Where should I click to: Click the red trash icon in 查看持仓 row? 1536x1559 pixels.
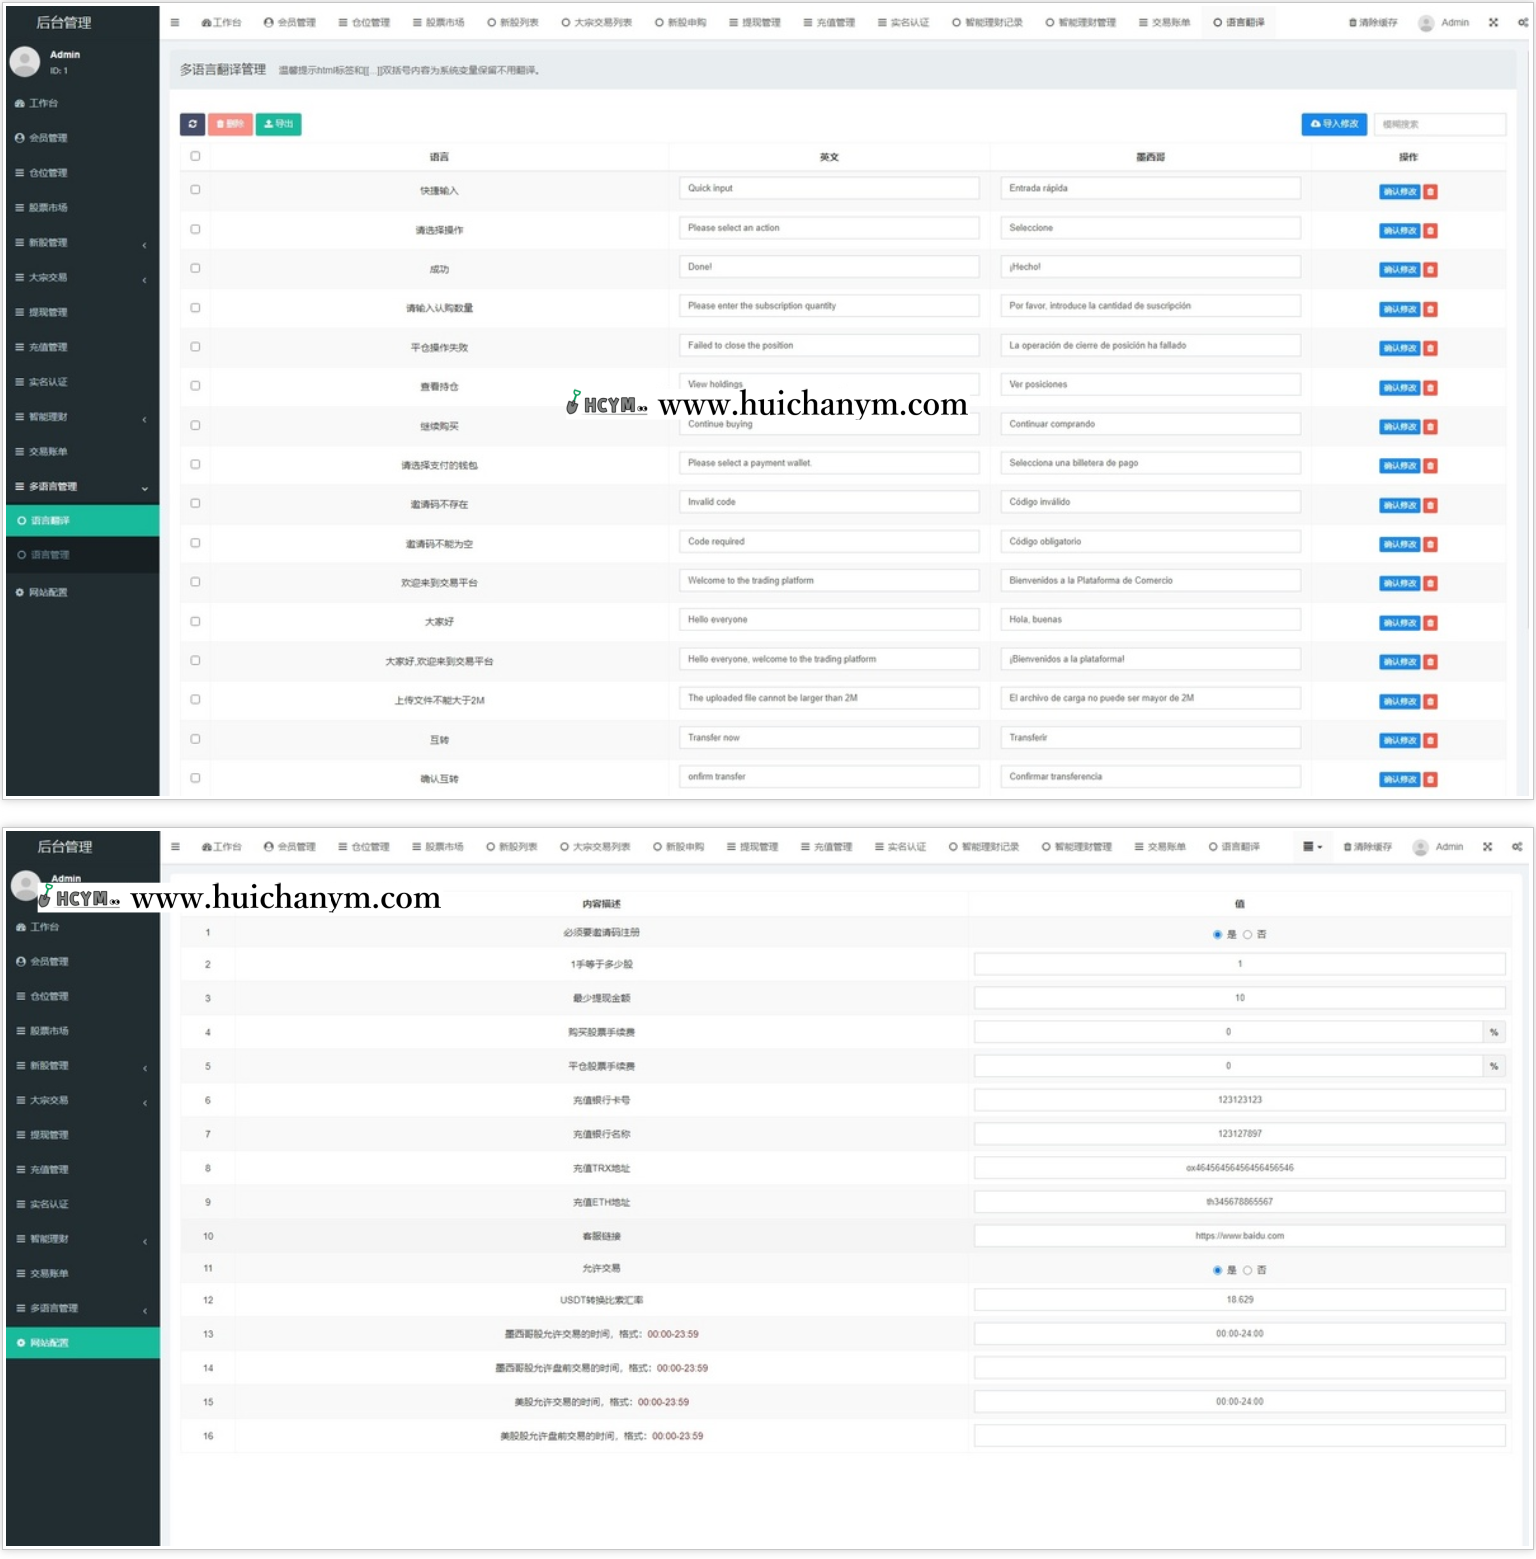click(x=1430, y=388)
